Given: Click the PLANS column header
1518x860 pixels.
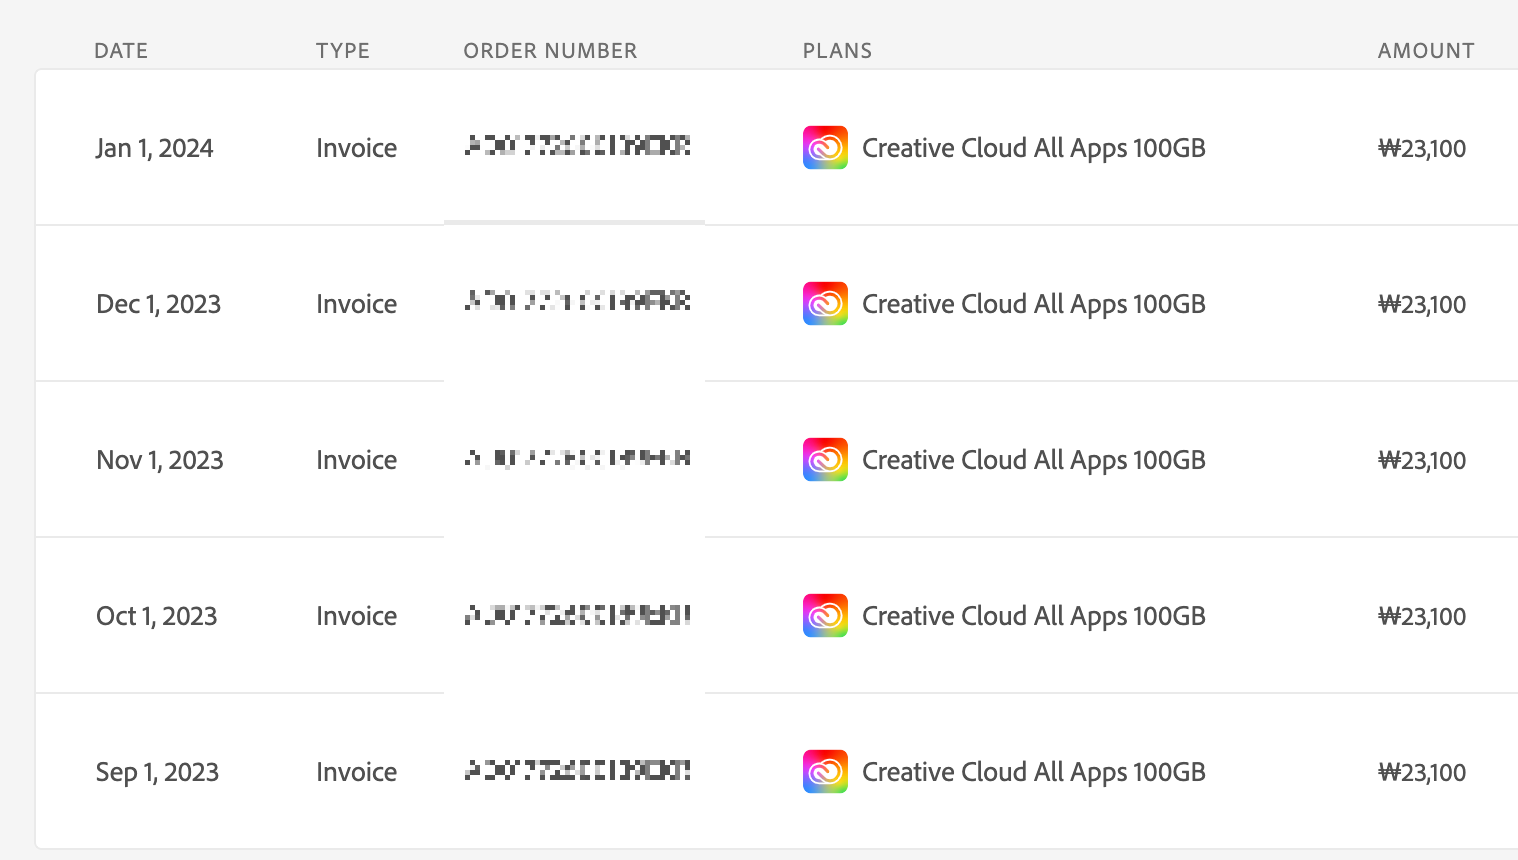Looking at the screenshot, I should 838,51.
